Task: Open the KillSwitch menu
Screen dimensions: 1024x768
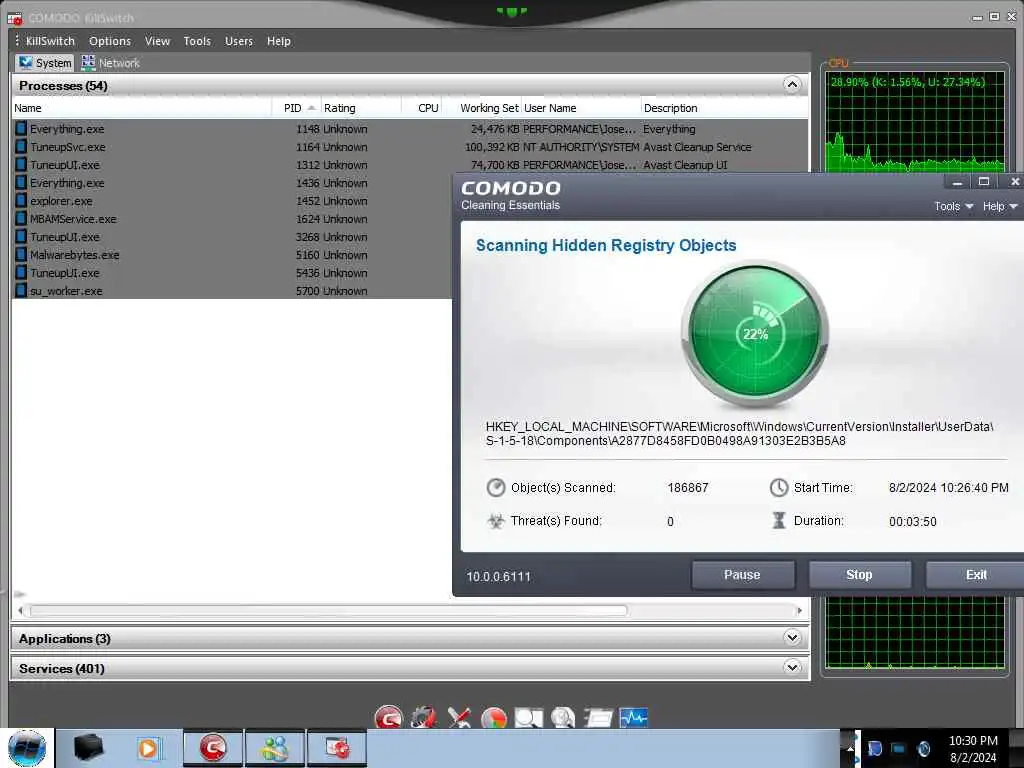Action: coord(50,41)
